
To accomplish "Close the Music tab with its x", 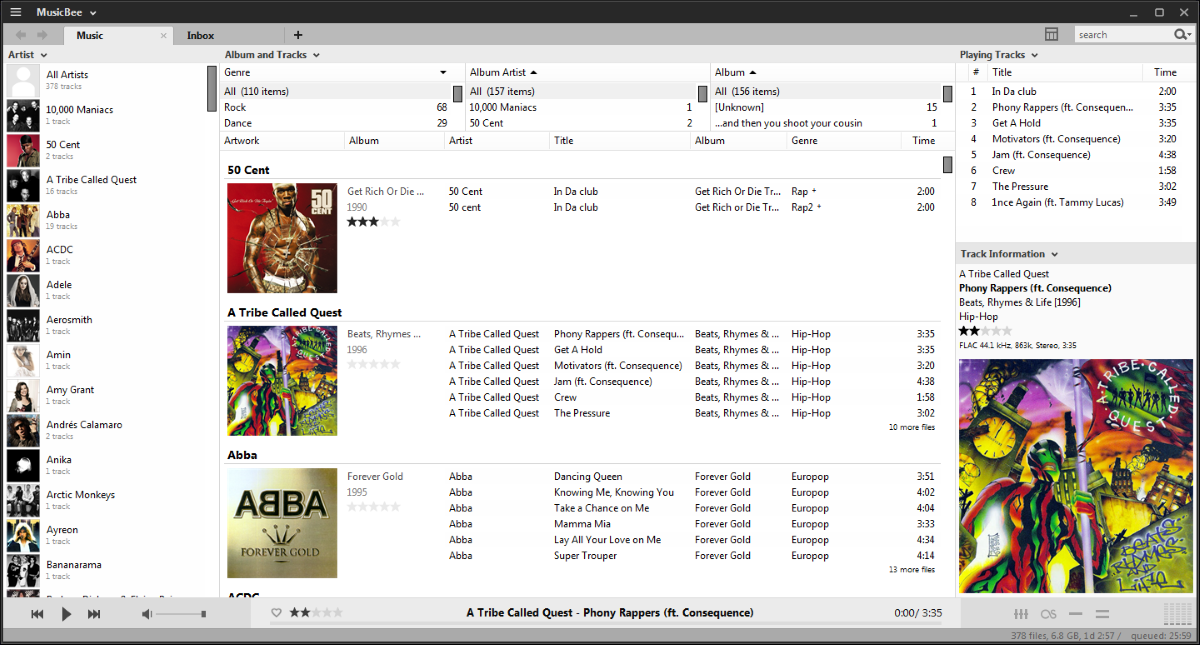I will (164, 35).
